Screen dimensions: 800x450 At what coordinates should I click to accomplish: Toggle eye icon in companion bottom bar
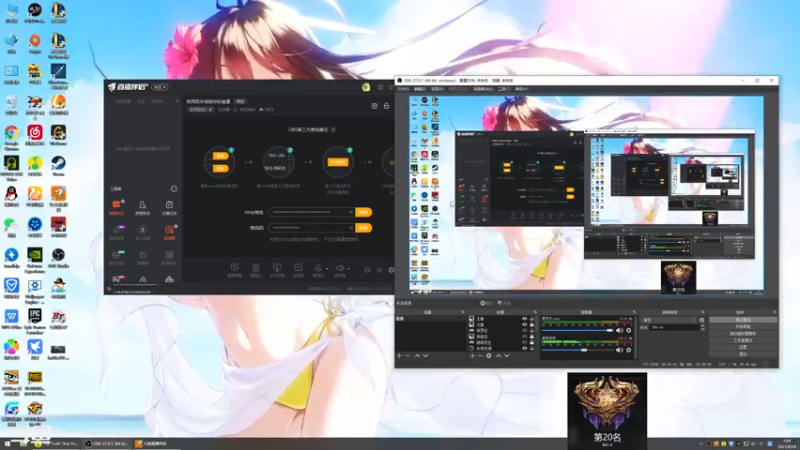[379, 270]
